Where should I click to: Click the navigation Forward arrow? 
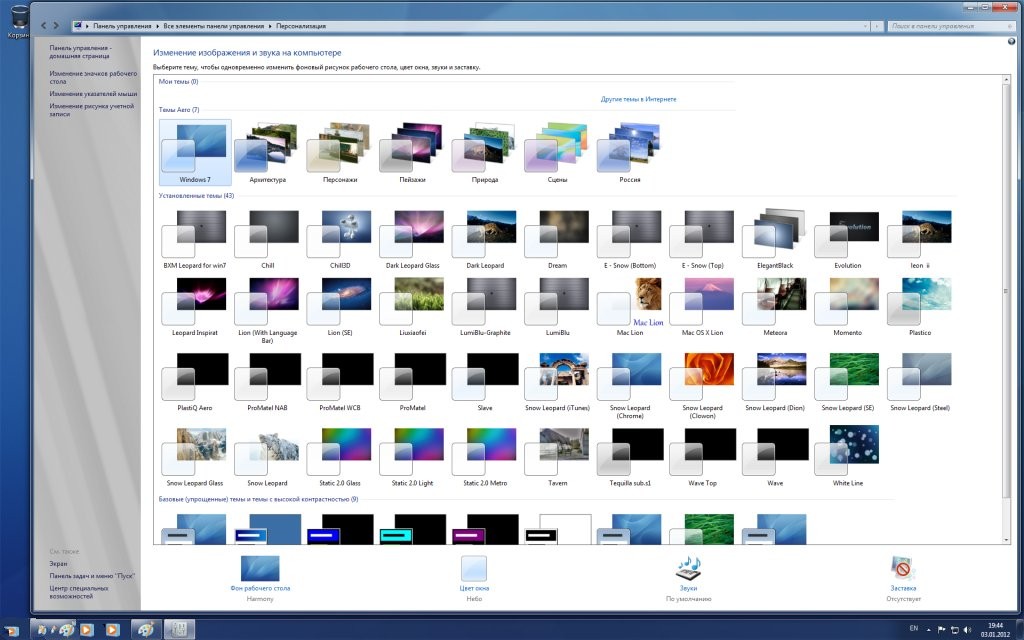coord(56,25)
